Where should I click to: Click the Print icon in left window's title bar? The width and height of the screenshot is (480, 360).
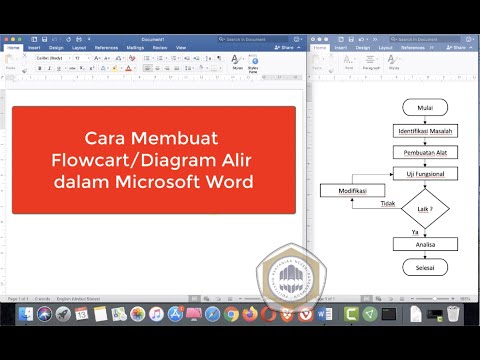(79, 39)
